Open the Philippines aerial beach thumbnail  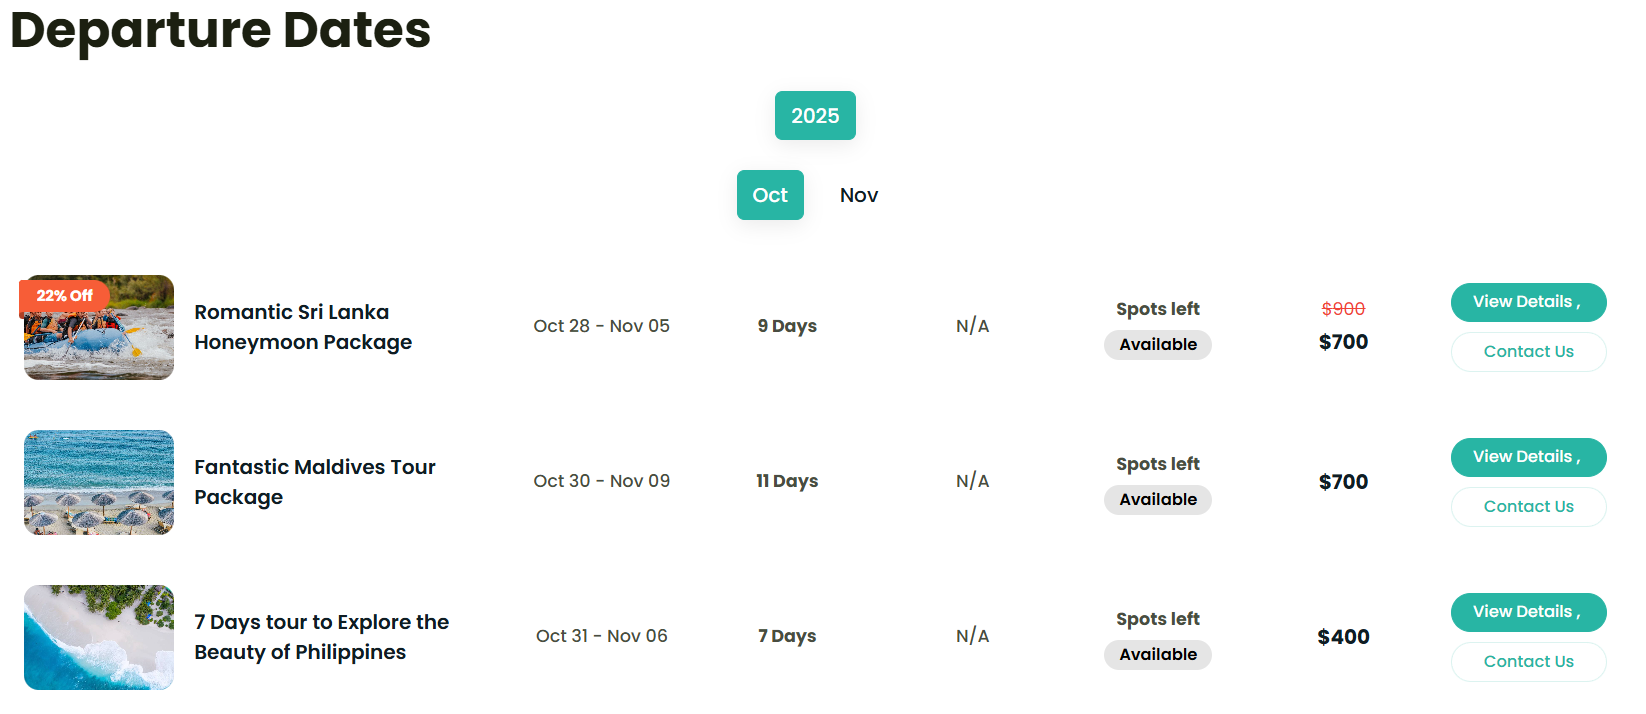click(x=99, y=637)
